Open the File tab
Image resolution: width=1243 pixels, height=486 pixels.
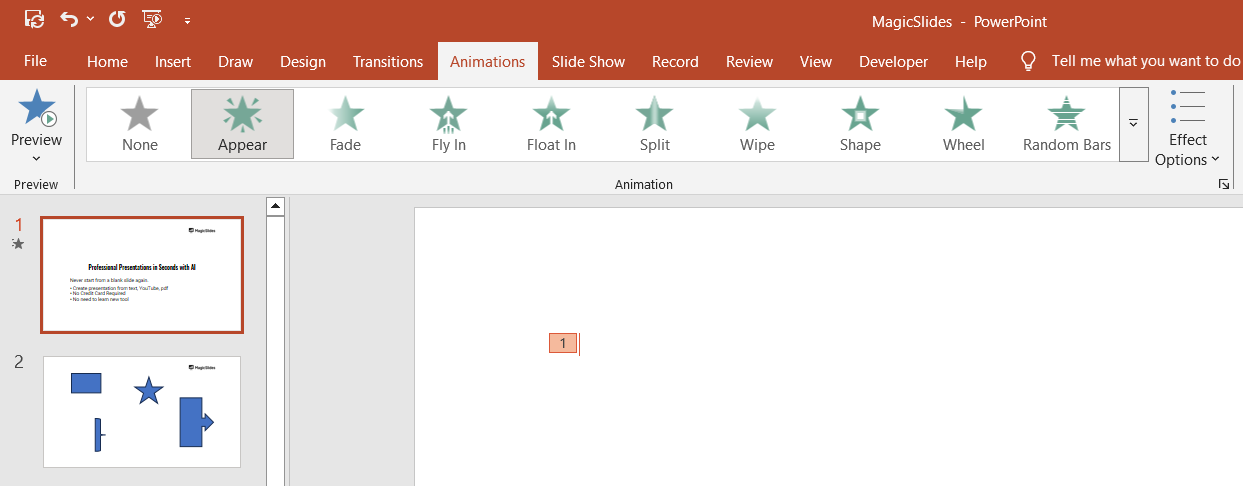[x=35, y=61]
